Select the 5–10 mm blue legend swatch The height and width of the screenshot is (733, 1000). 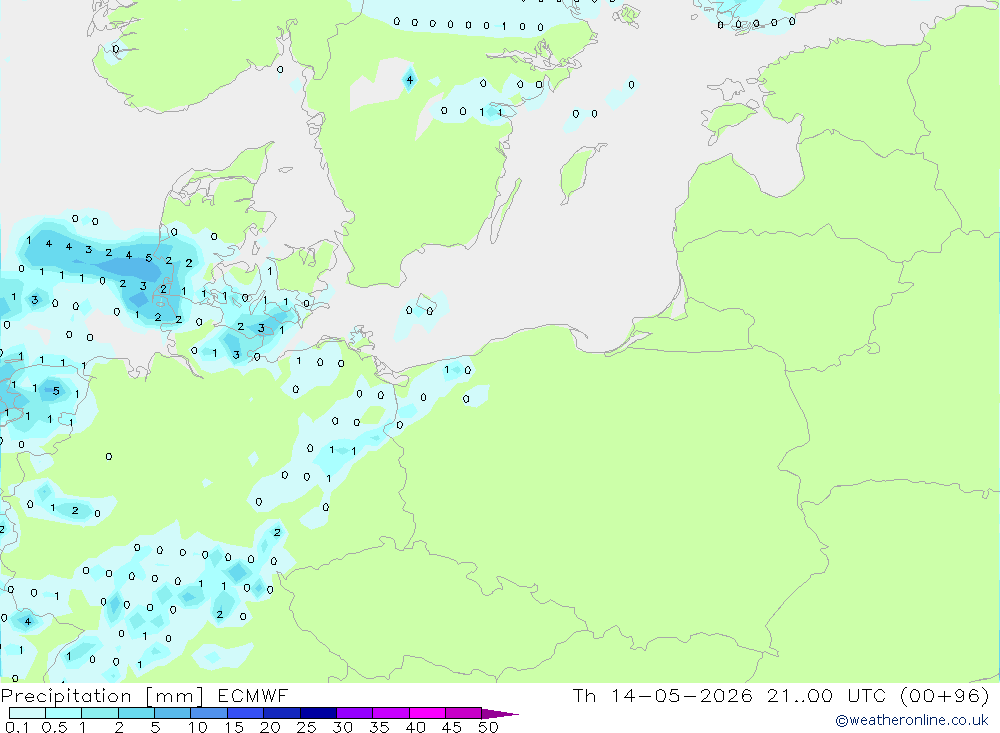[x=173, y=713]
